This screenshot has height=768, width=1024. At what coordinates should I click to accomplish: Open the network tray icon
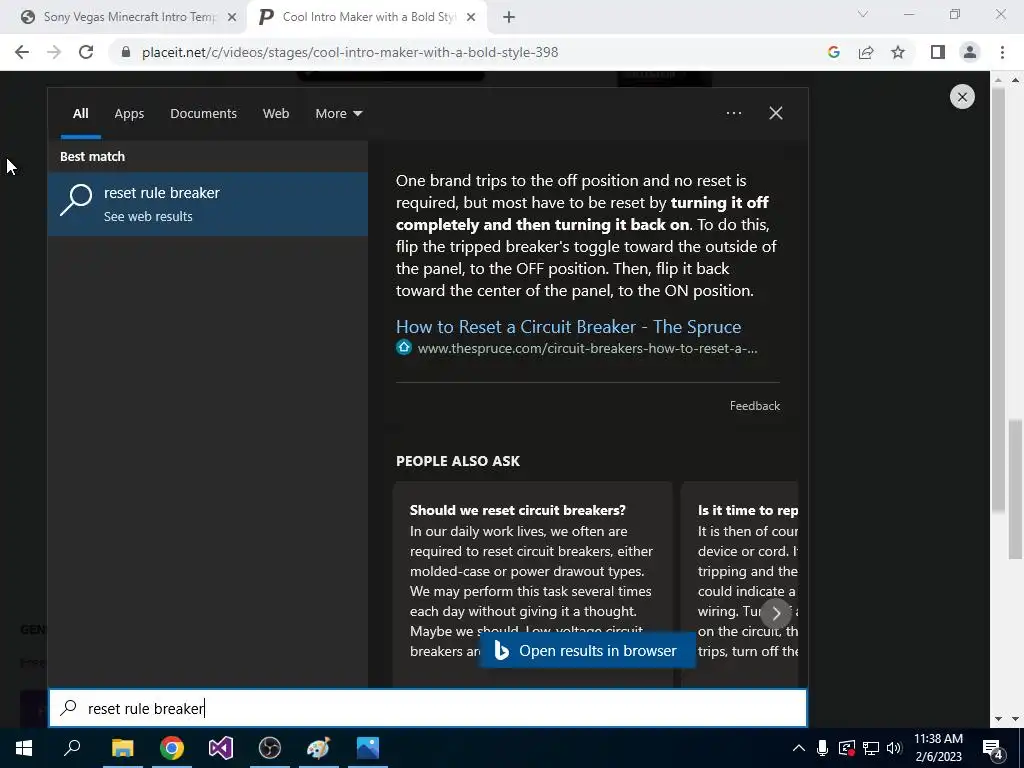(x=871, y=748)
